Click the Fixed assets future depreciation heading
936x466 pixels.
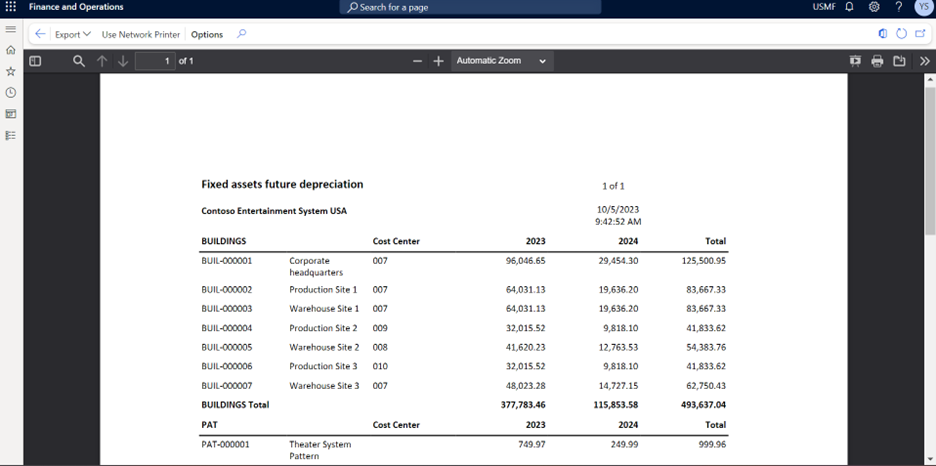pos(282,184)
